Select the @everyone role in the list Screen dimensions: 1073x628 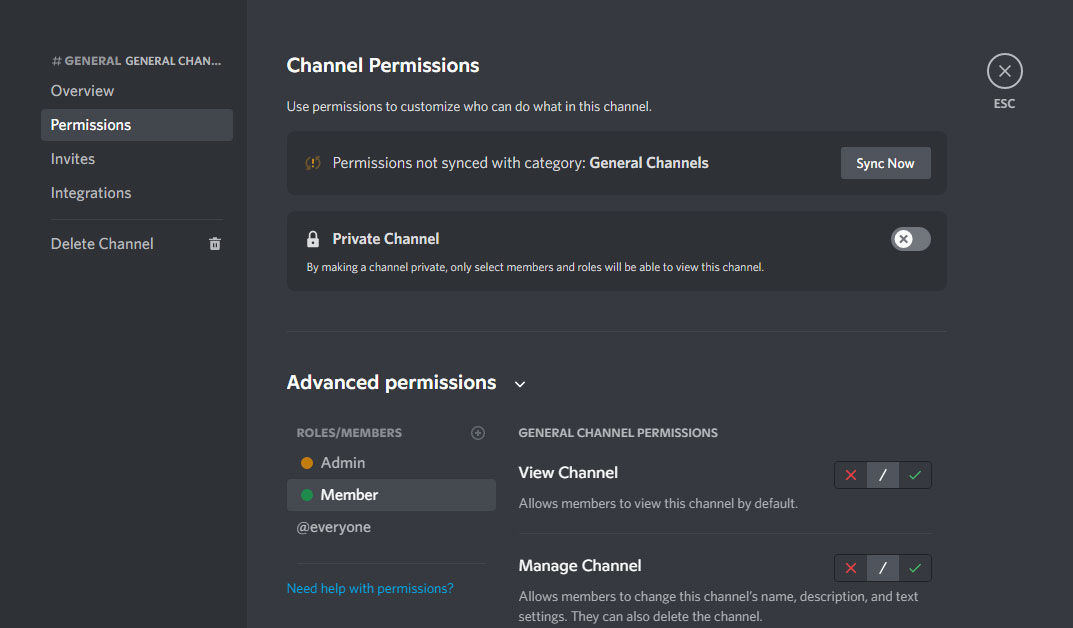(334, 526)
